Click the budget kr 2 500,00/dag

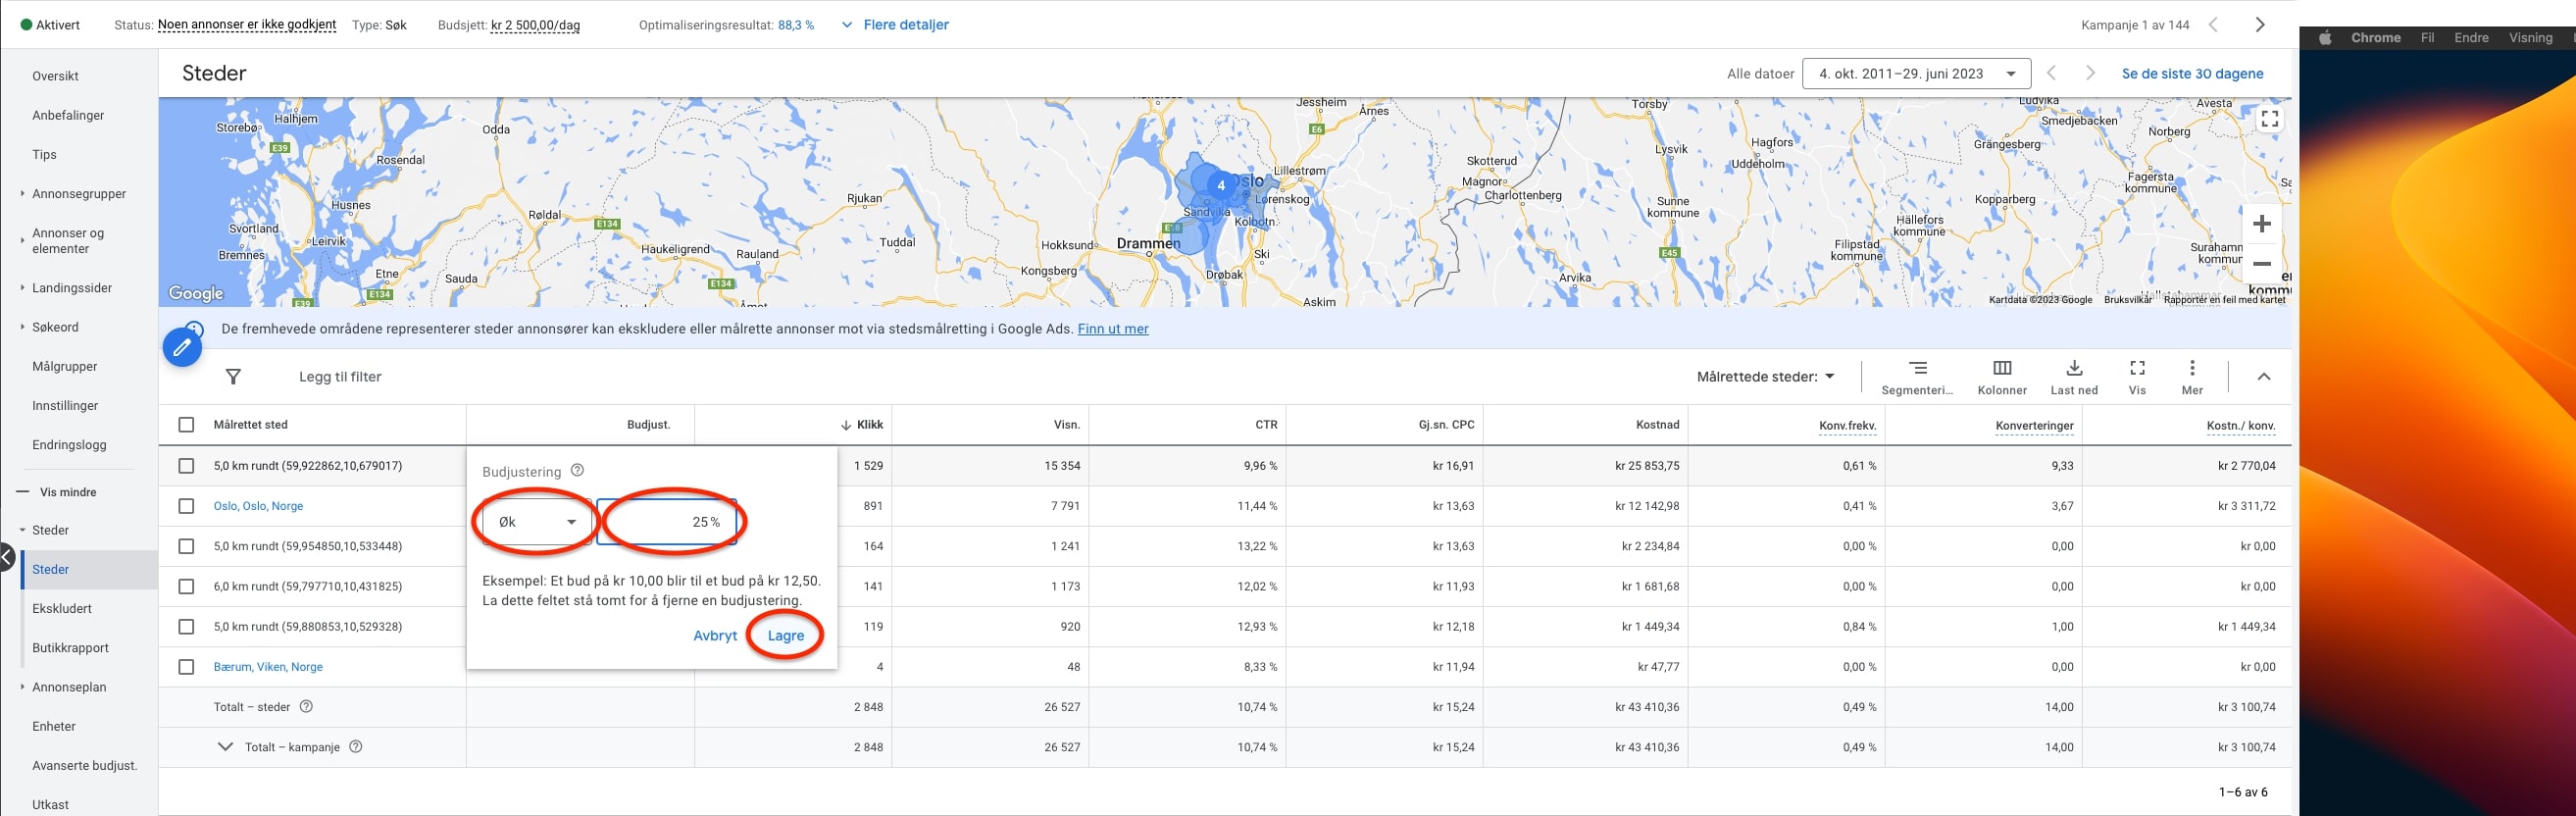[x=535, y=25]
